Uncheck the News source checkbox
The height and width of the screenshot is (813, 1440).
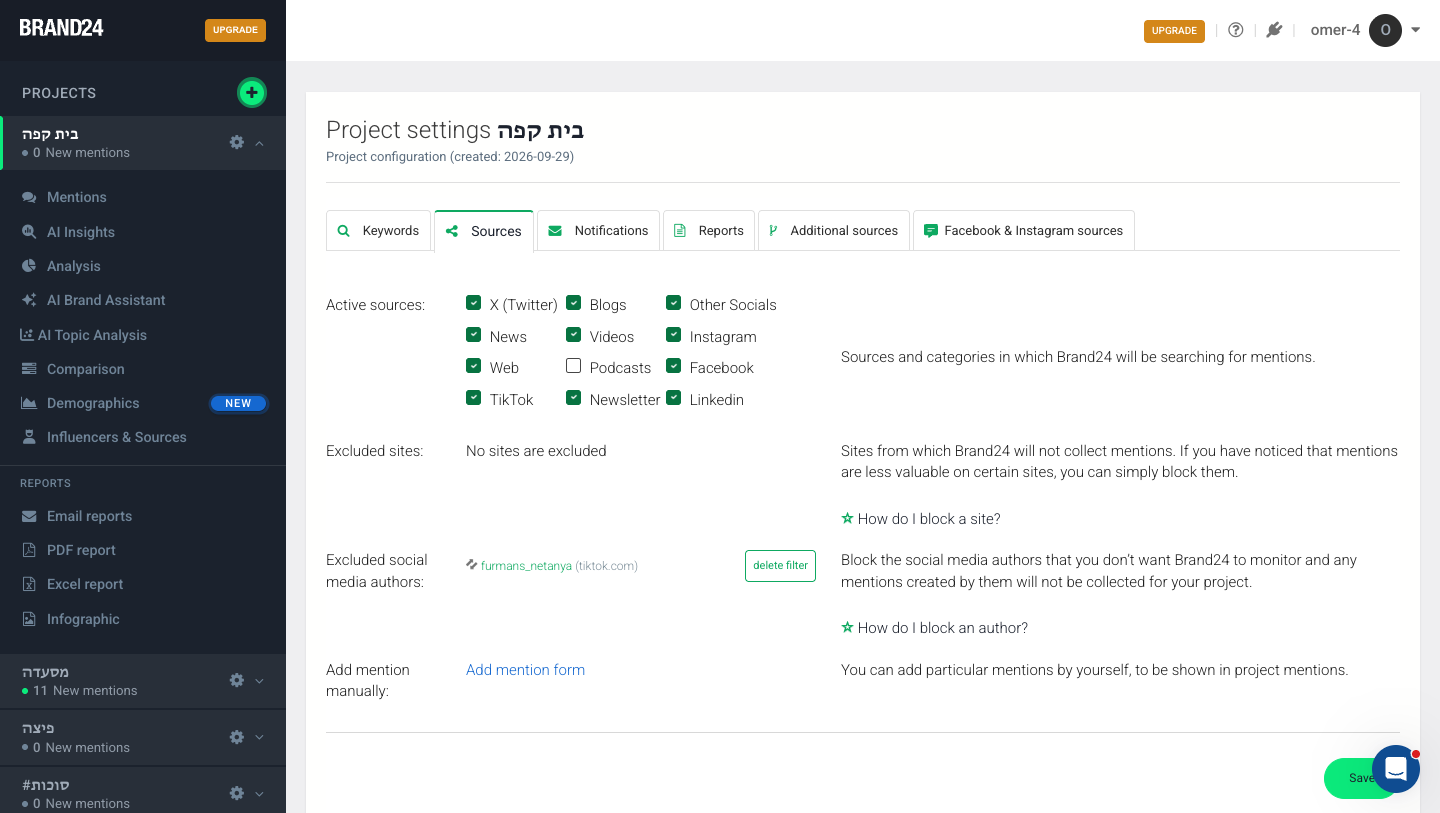(x=474, y=335)
